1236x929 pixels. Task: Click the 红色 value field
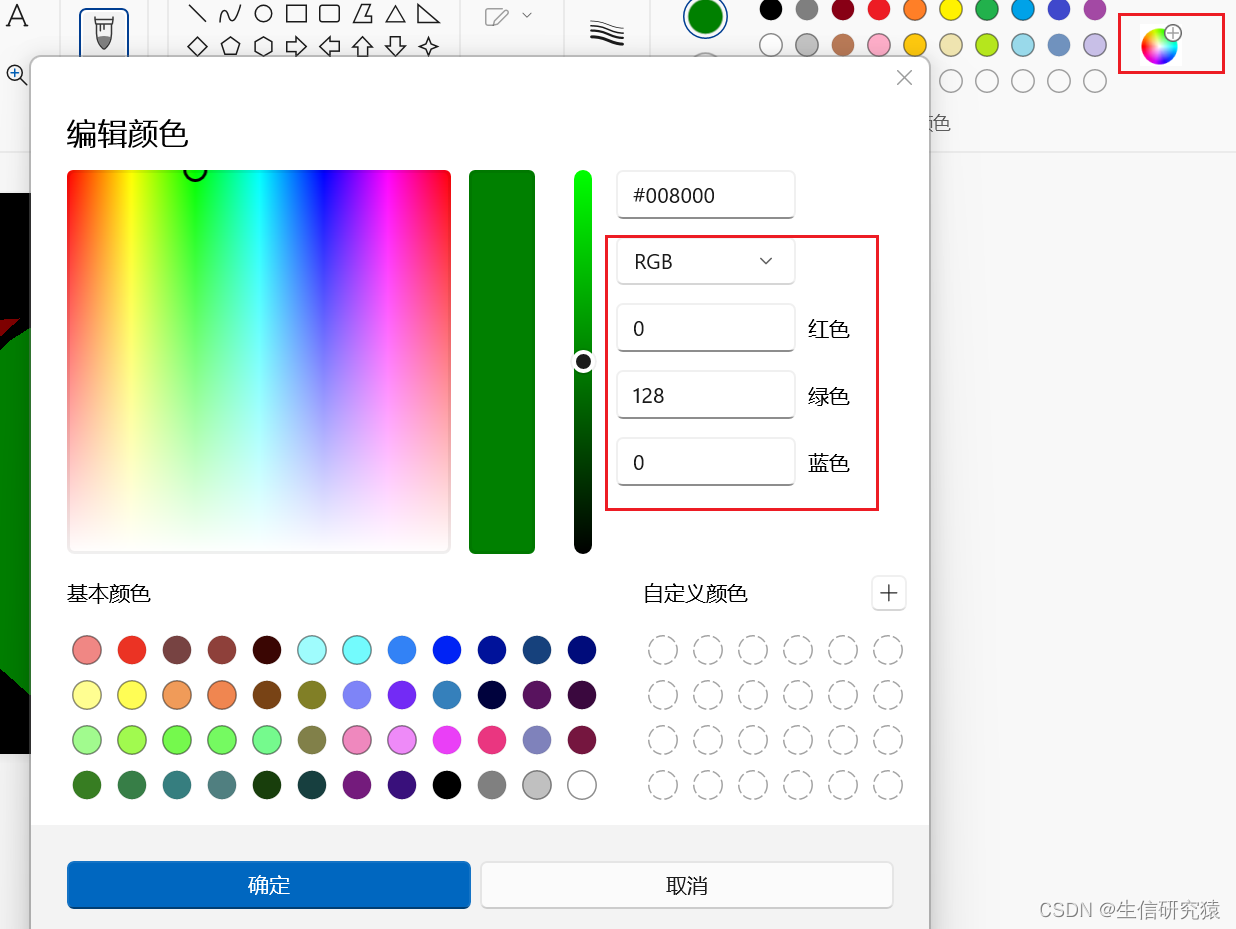pos(706,328)
